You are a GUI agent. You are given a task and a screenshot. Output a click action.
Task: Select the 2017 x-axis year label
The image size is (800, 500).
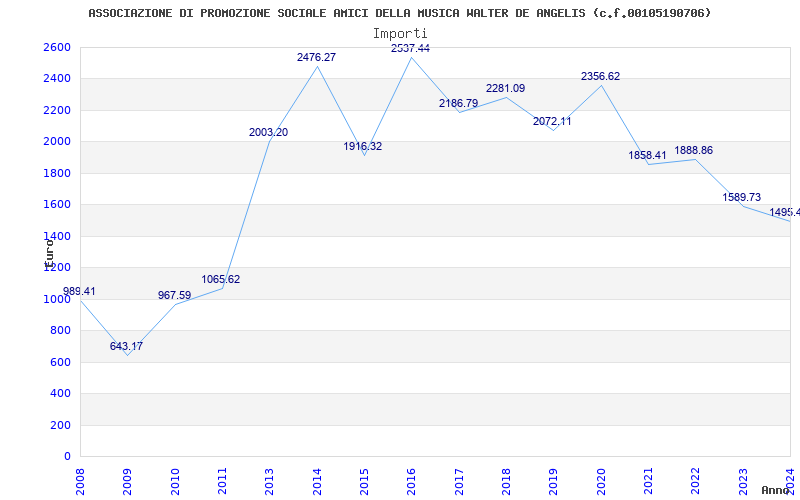click(x=459, y=481)
